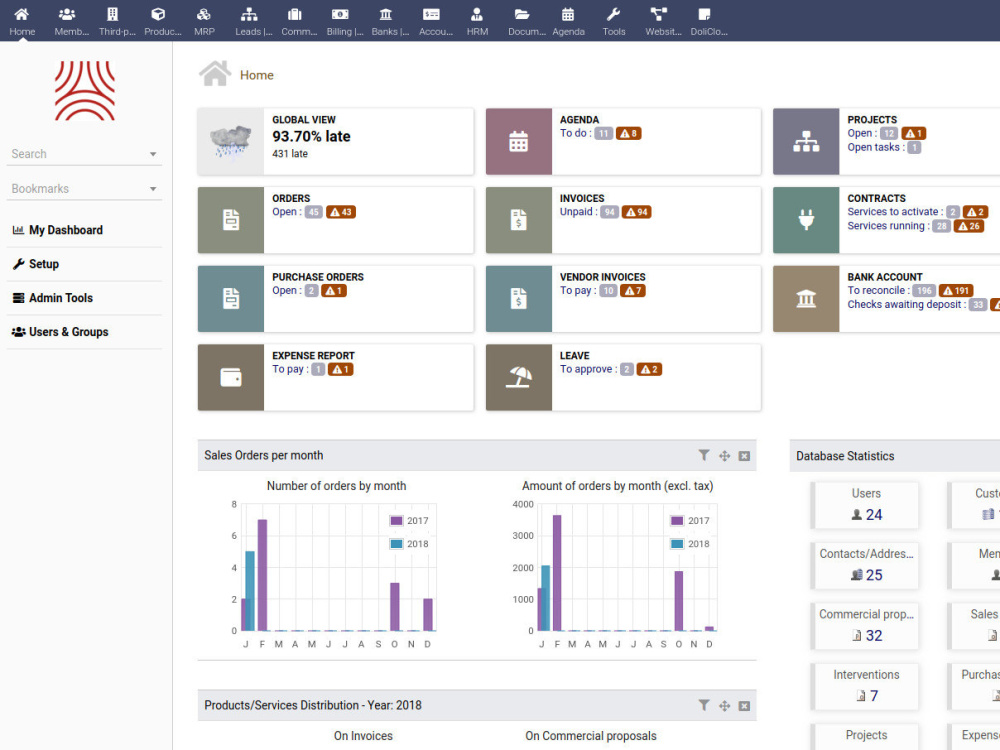The height and width of the screenshot is (750, 1000).
Task: Open 'Services running' contracts link
Action: 888,226
